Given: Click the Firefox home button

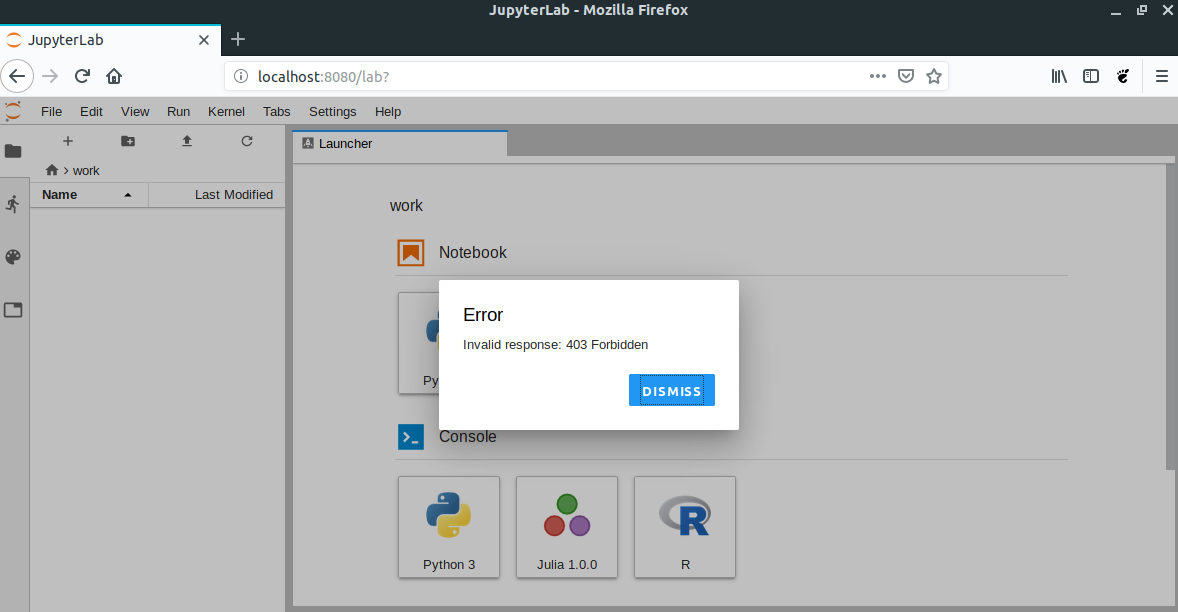Looking at the screenshot, I should pos(114,76).
